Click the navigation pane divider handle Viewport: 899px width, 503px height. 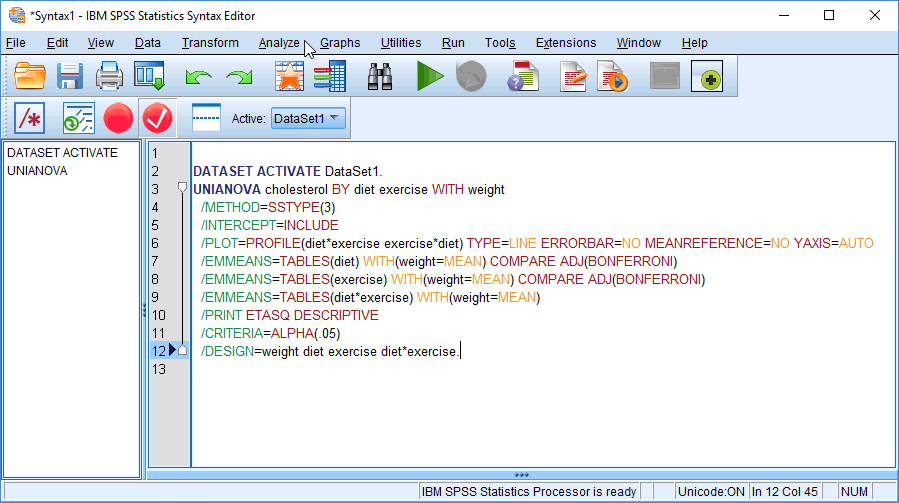point(144,310)
